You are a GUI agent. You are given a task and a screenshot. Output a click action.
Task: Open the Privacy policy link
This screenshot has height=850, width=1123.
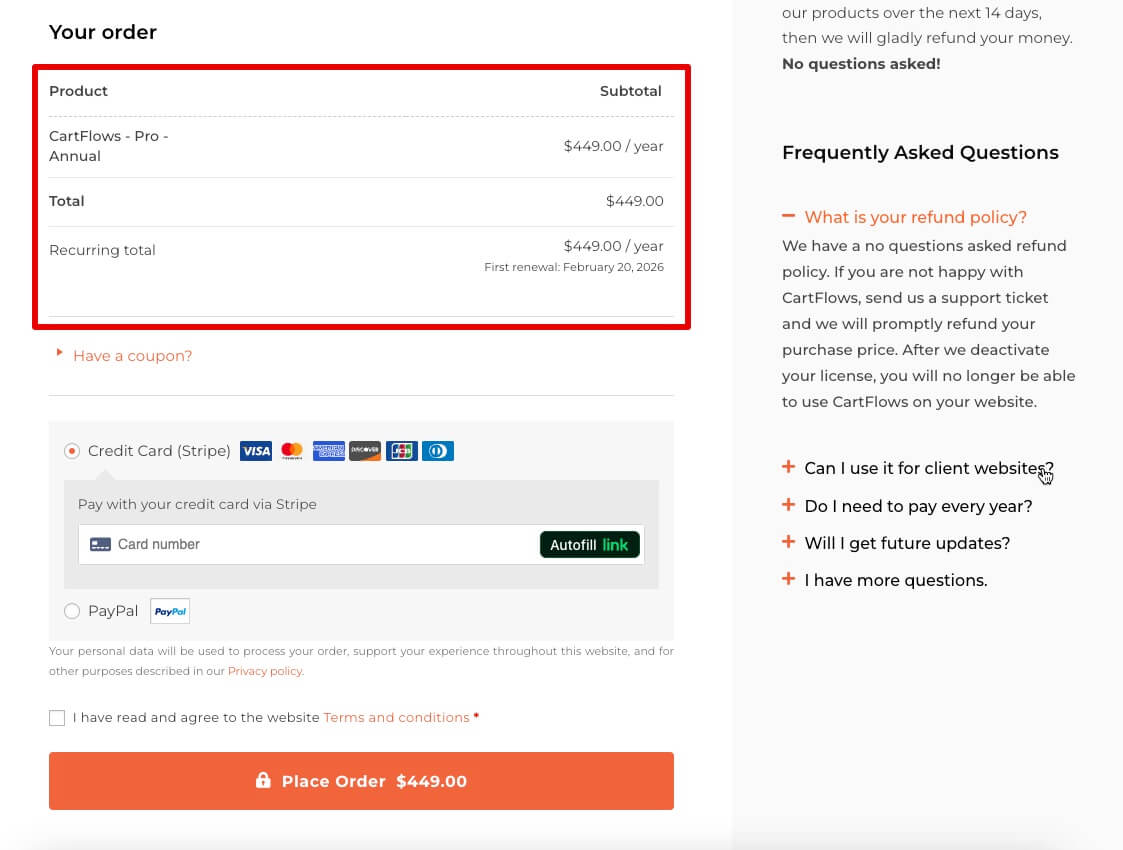pyautogui.click(x=265, y=671)
